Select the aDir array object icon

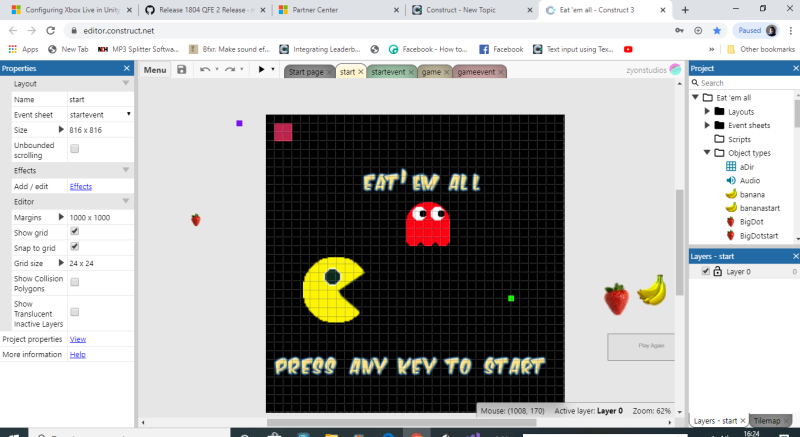pyautogui.click(x=731, y=167)
